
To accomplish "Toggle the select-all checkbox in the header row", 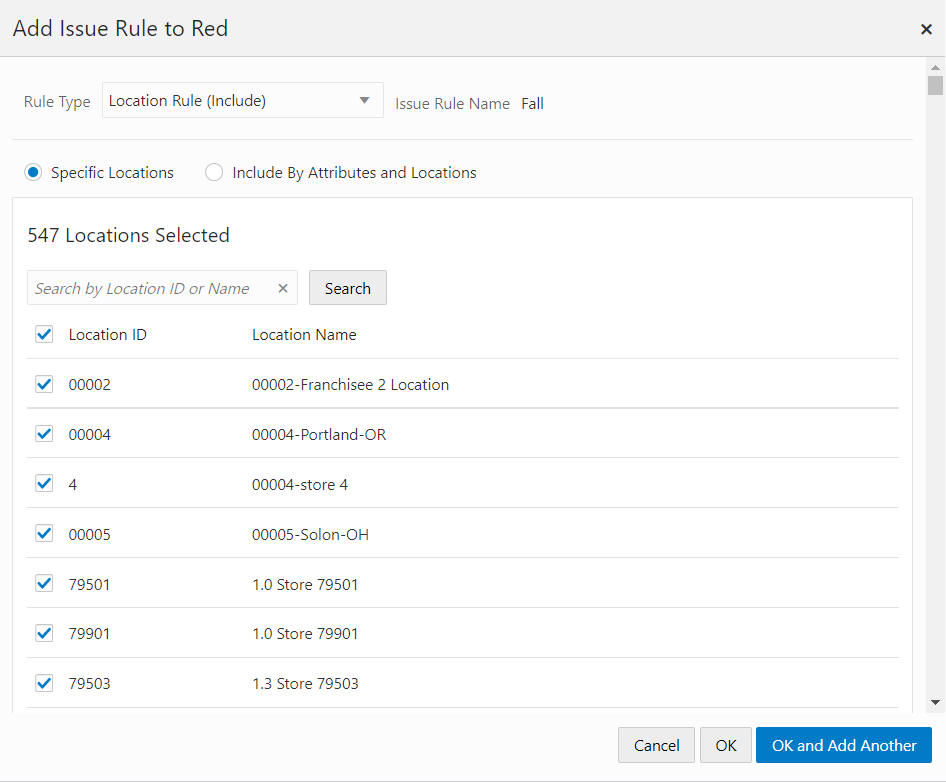I will 44,334.
